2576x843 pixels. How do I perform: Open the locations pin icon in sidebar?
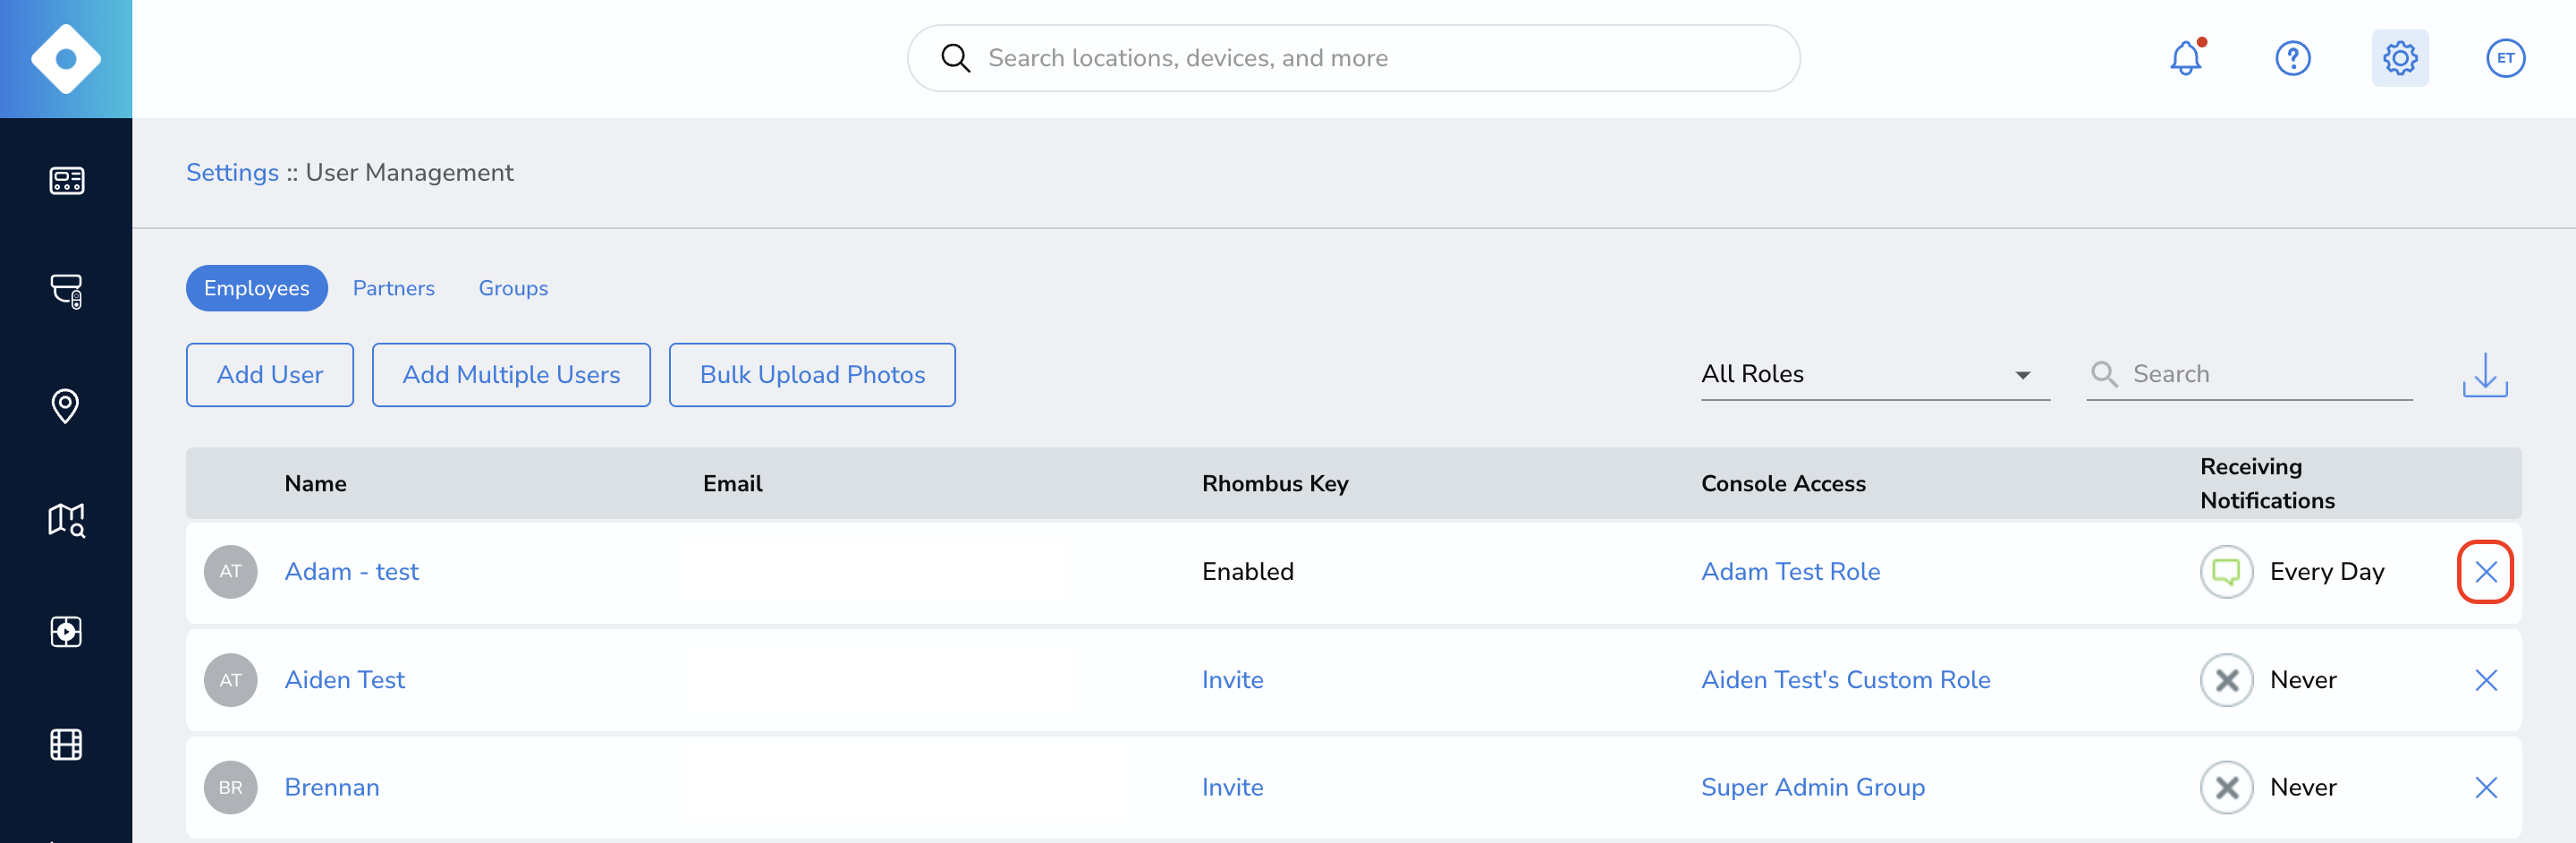click(x=66, y=405)
